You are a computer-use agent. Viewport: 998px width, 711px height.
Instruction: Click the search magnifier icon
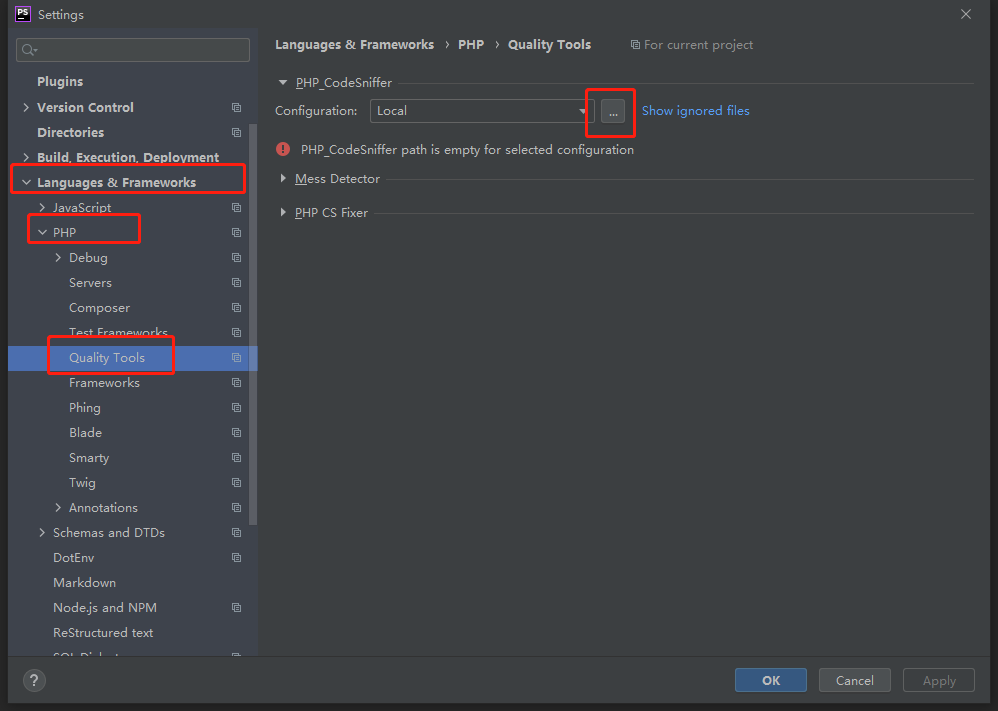click(x=29, y=50)
